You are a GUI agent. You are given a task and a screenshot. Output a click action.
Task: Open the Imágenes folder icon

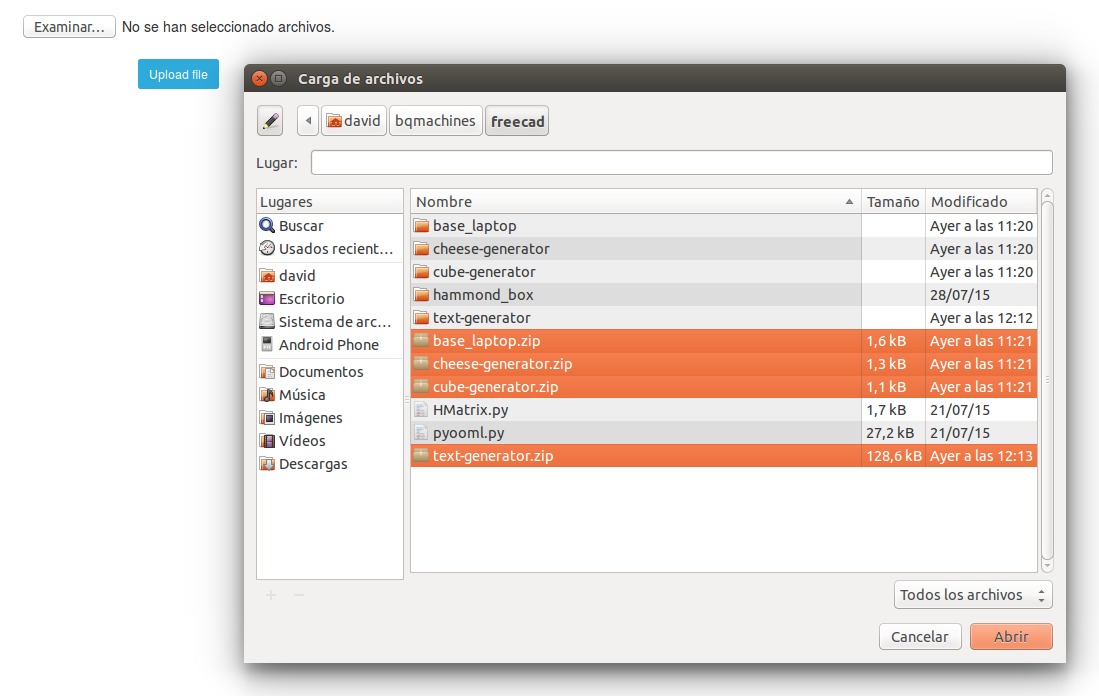point(267,418)
